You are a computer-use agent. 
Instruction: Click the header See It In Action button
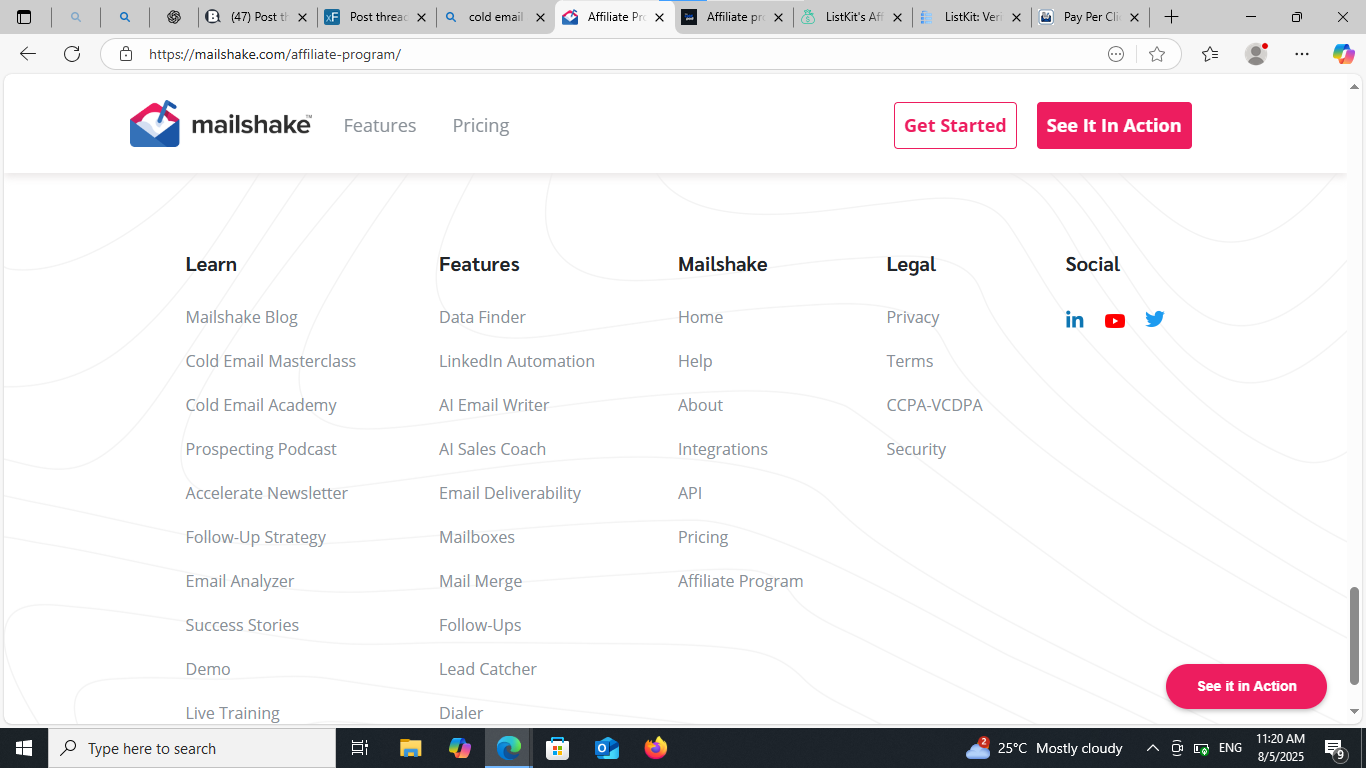(x=1114, y=125)
